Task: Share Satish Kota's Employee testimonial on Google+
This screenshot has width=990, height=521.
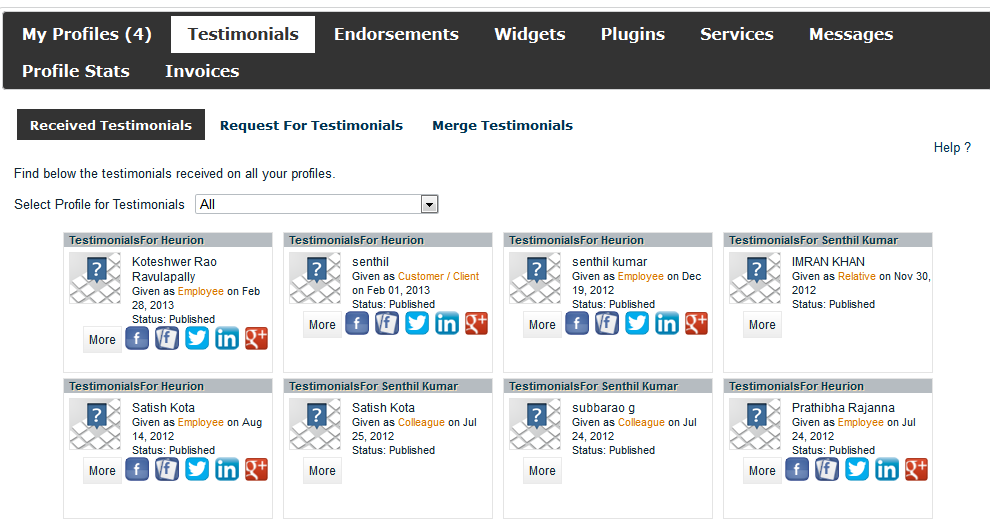Action: click(256, 469)
